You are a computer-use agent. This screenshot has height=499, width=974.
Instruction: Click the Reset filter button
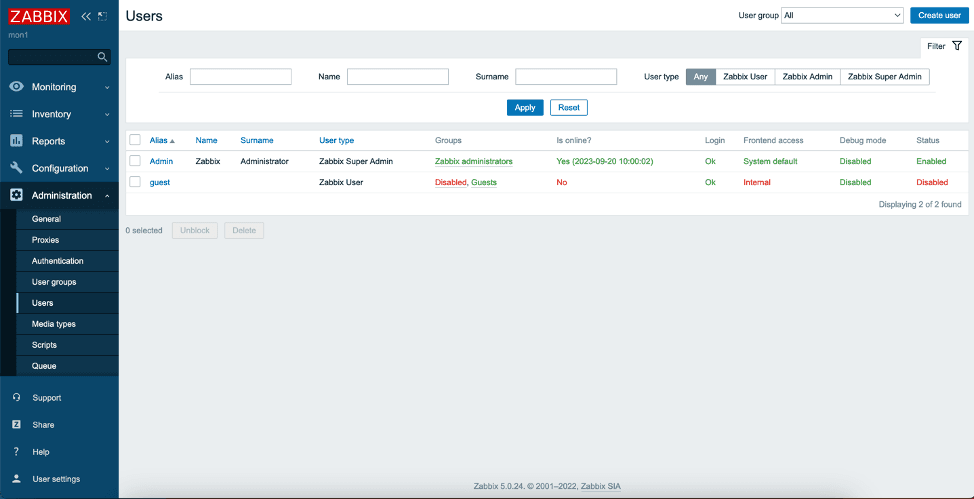coord(568,108)
